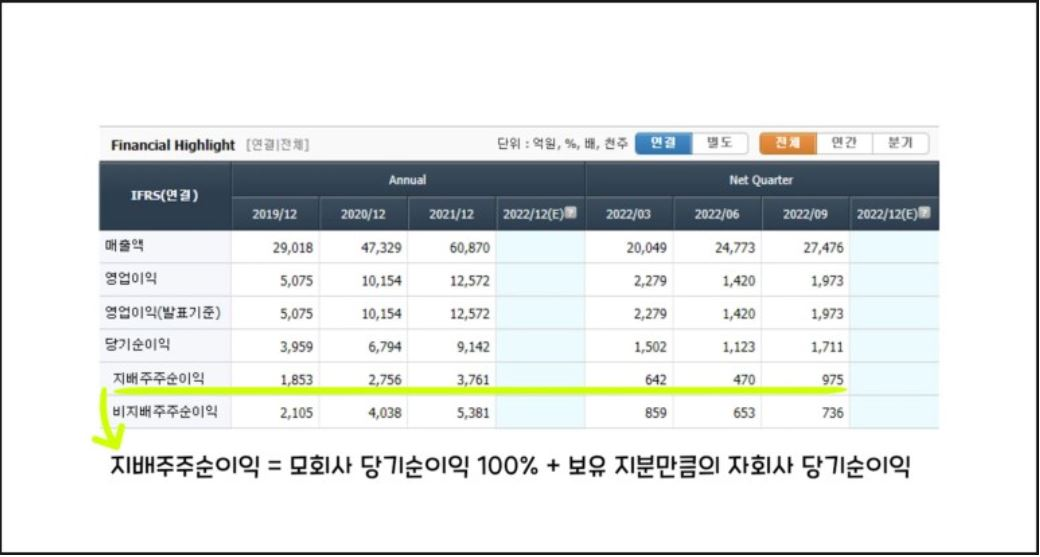Click non-controlling value 5,381
Image resolution: width=1040 pixels, height=557 pixels.
click(x=473, y=414)
